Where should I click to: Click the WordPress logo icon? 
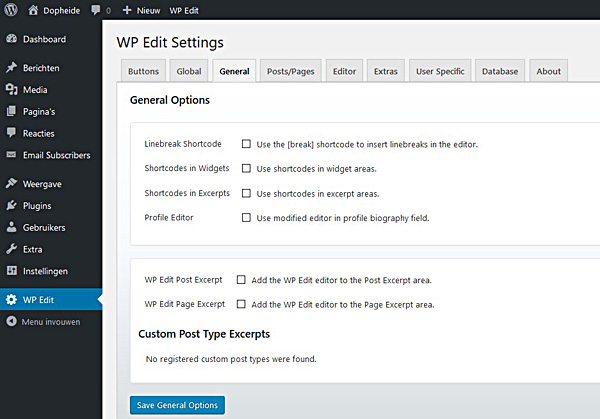tap(11, 10)
